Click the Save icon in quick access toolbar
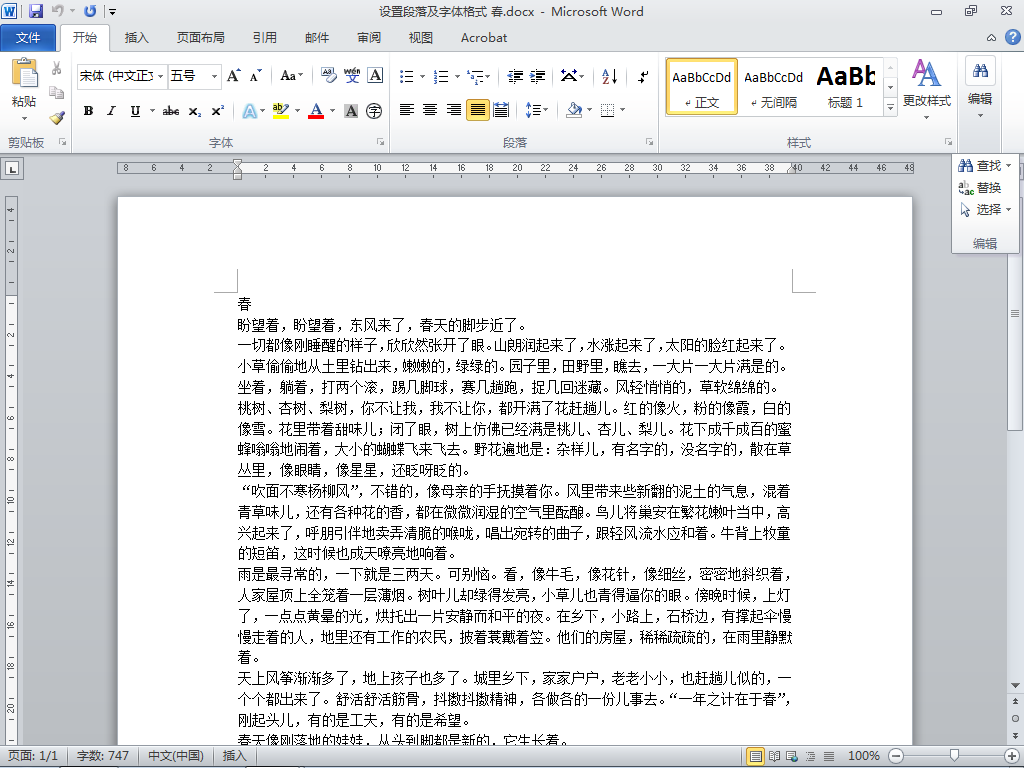 [x=35, y=11]
